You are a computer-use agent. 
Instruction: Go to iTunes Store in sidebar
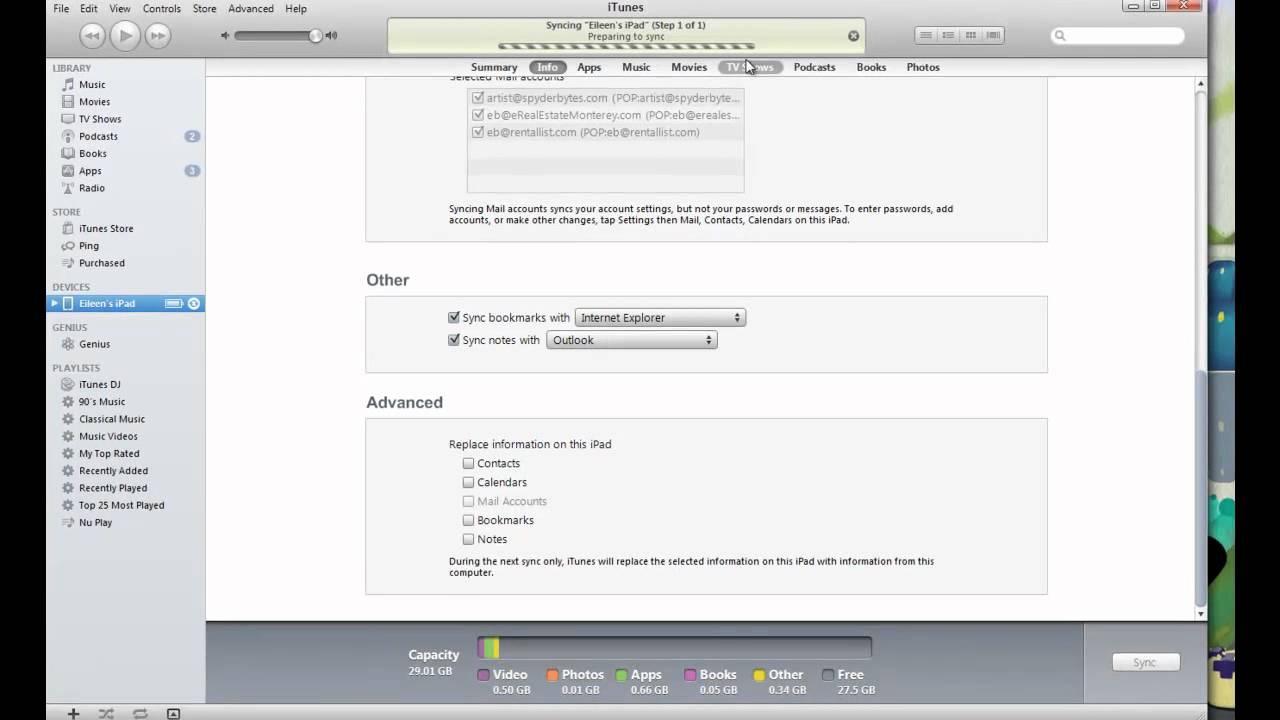(x=106, y=229)
